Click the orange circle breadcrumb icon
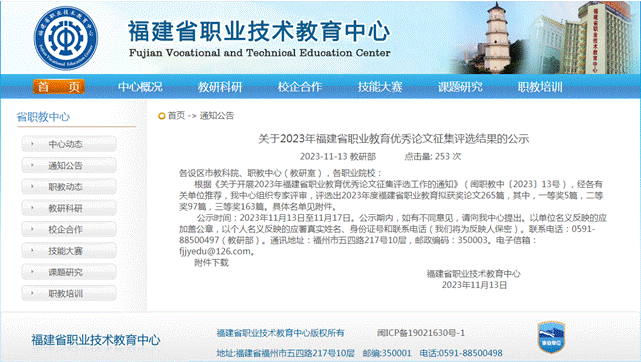This screenshot has width=641, height=362. (161, 116)
